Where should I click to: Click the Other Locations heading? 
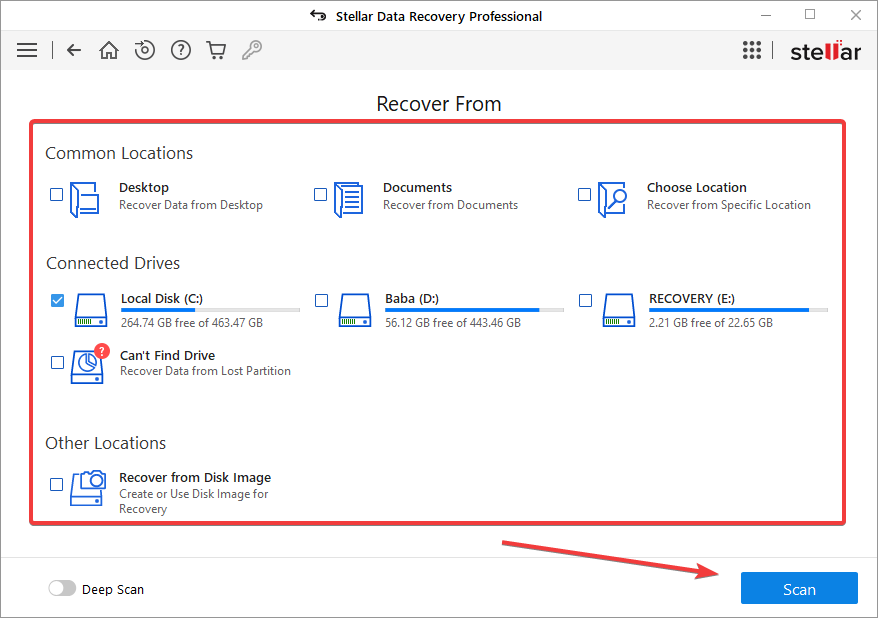pos(105,443)
